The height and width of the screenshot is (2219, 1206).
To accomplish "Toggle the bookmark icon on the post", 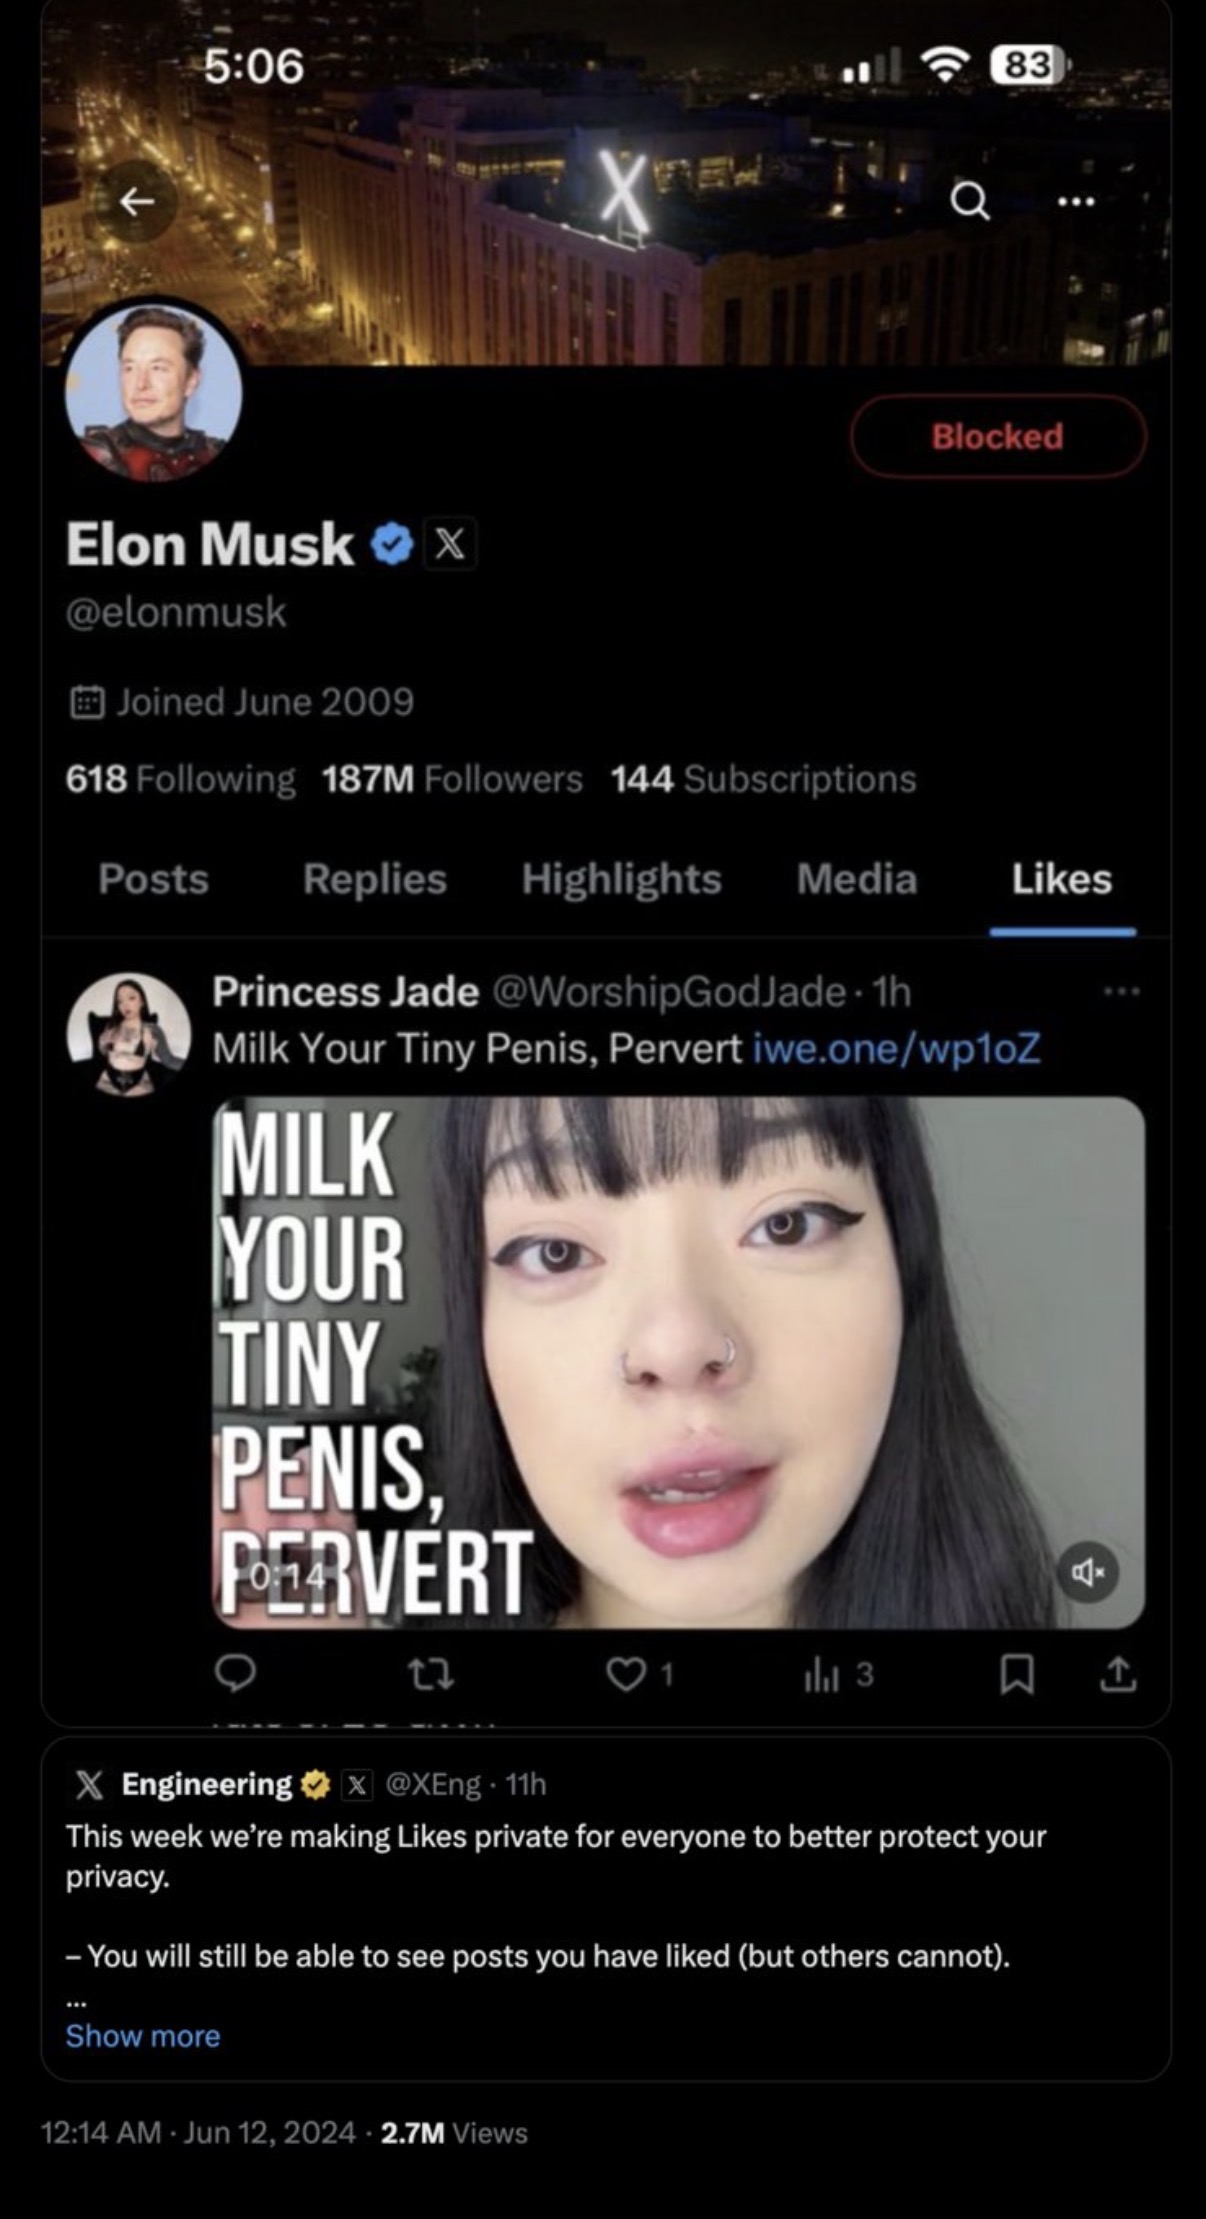I will pos(1017,1674).
